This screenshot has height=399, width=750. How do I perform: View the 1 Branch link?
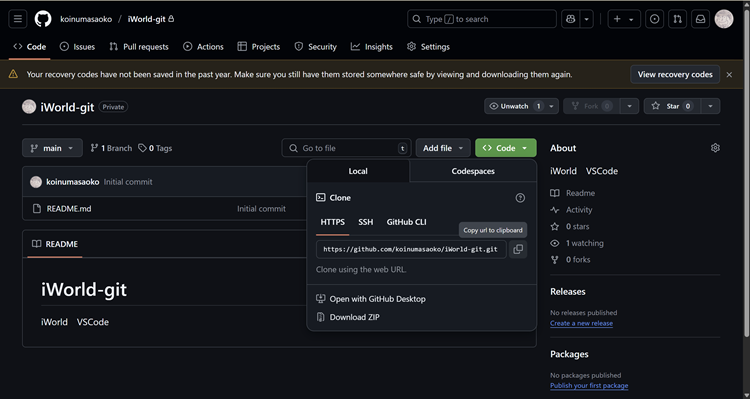click(x=111, y=148)
